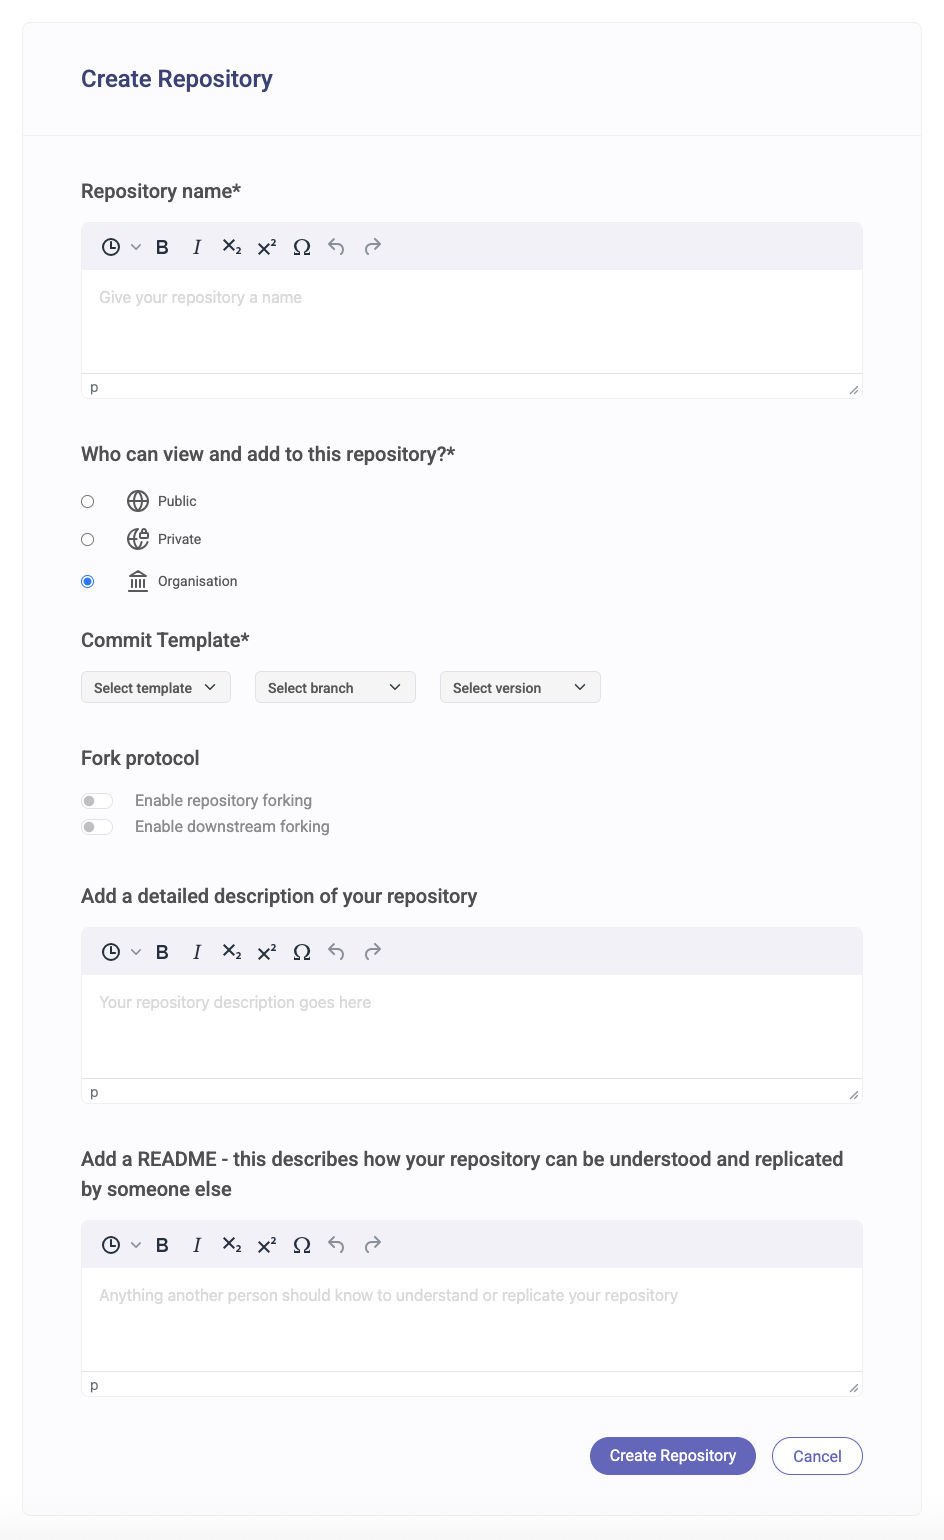Click the repository name input field
This screenshot has width=944, height=1540.
pyautogui.click(x=470, y=320)
